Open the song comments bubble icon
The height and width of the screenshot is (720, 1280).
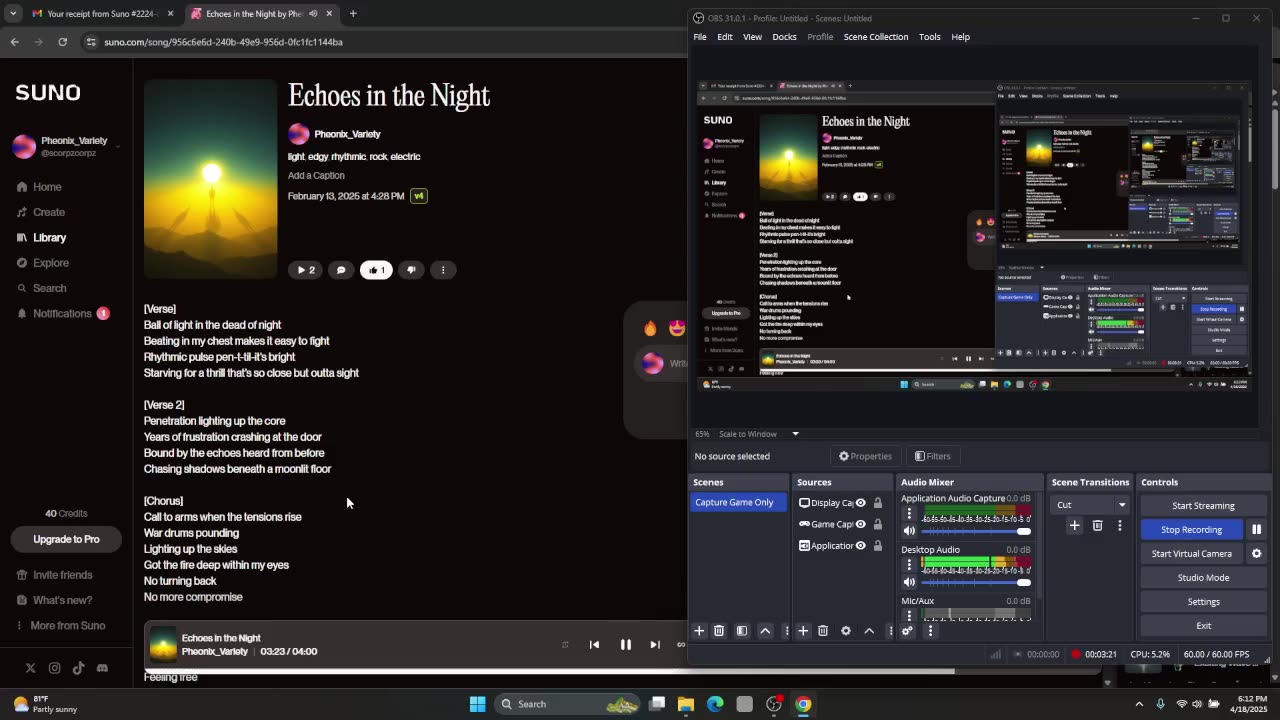click(x=341, y=270)
